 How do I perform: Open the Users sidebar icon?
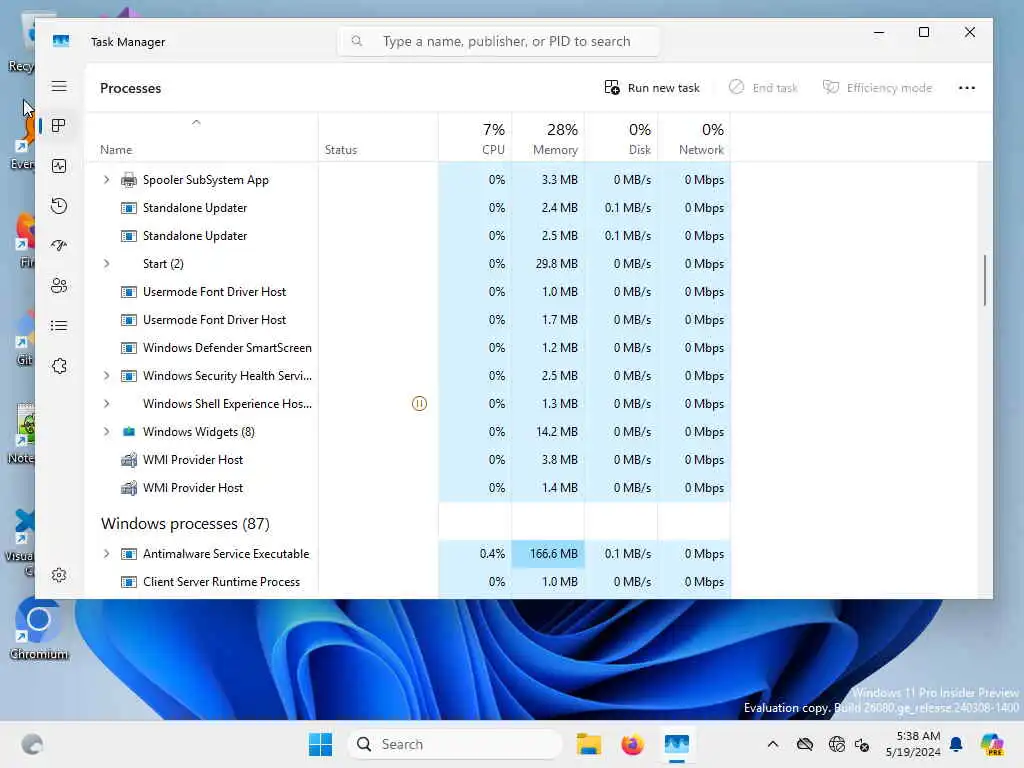[x=59, y=285]
